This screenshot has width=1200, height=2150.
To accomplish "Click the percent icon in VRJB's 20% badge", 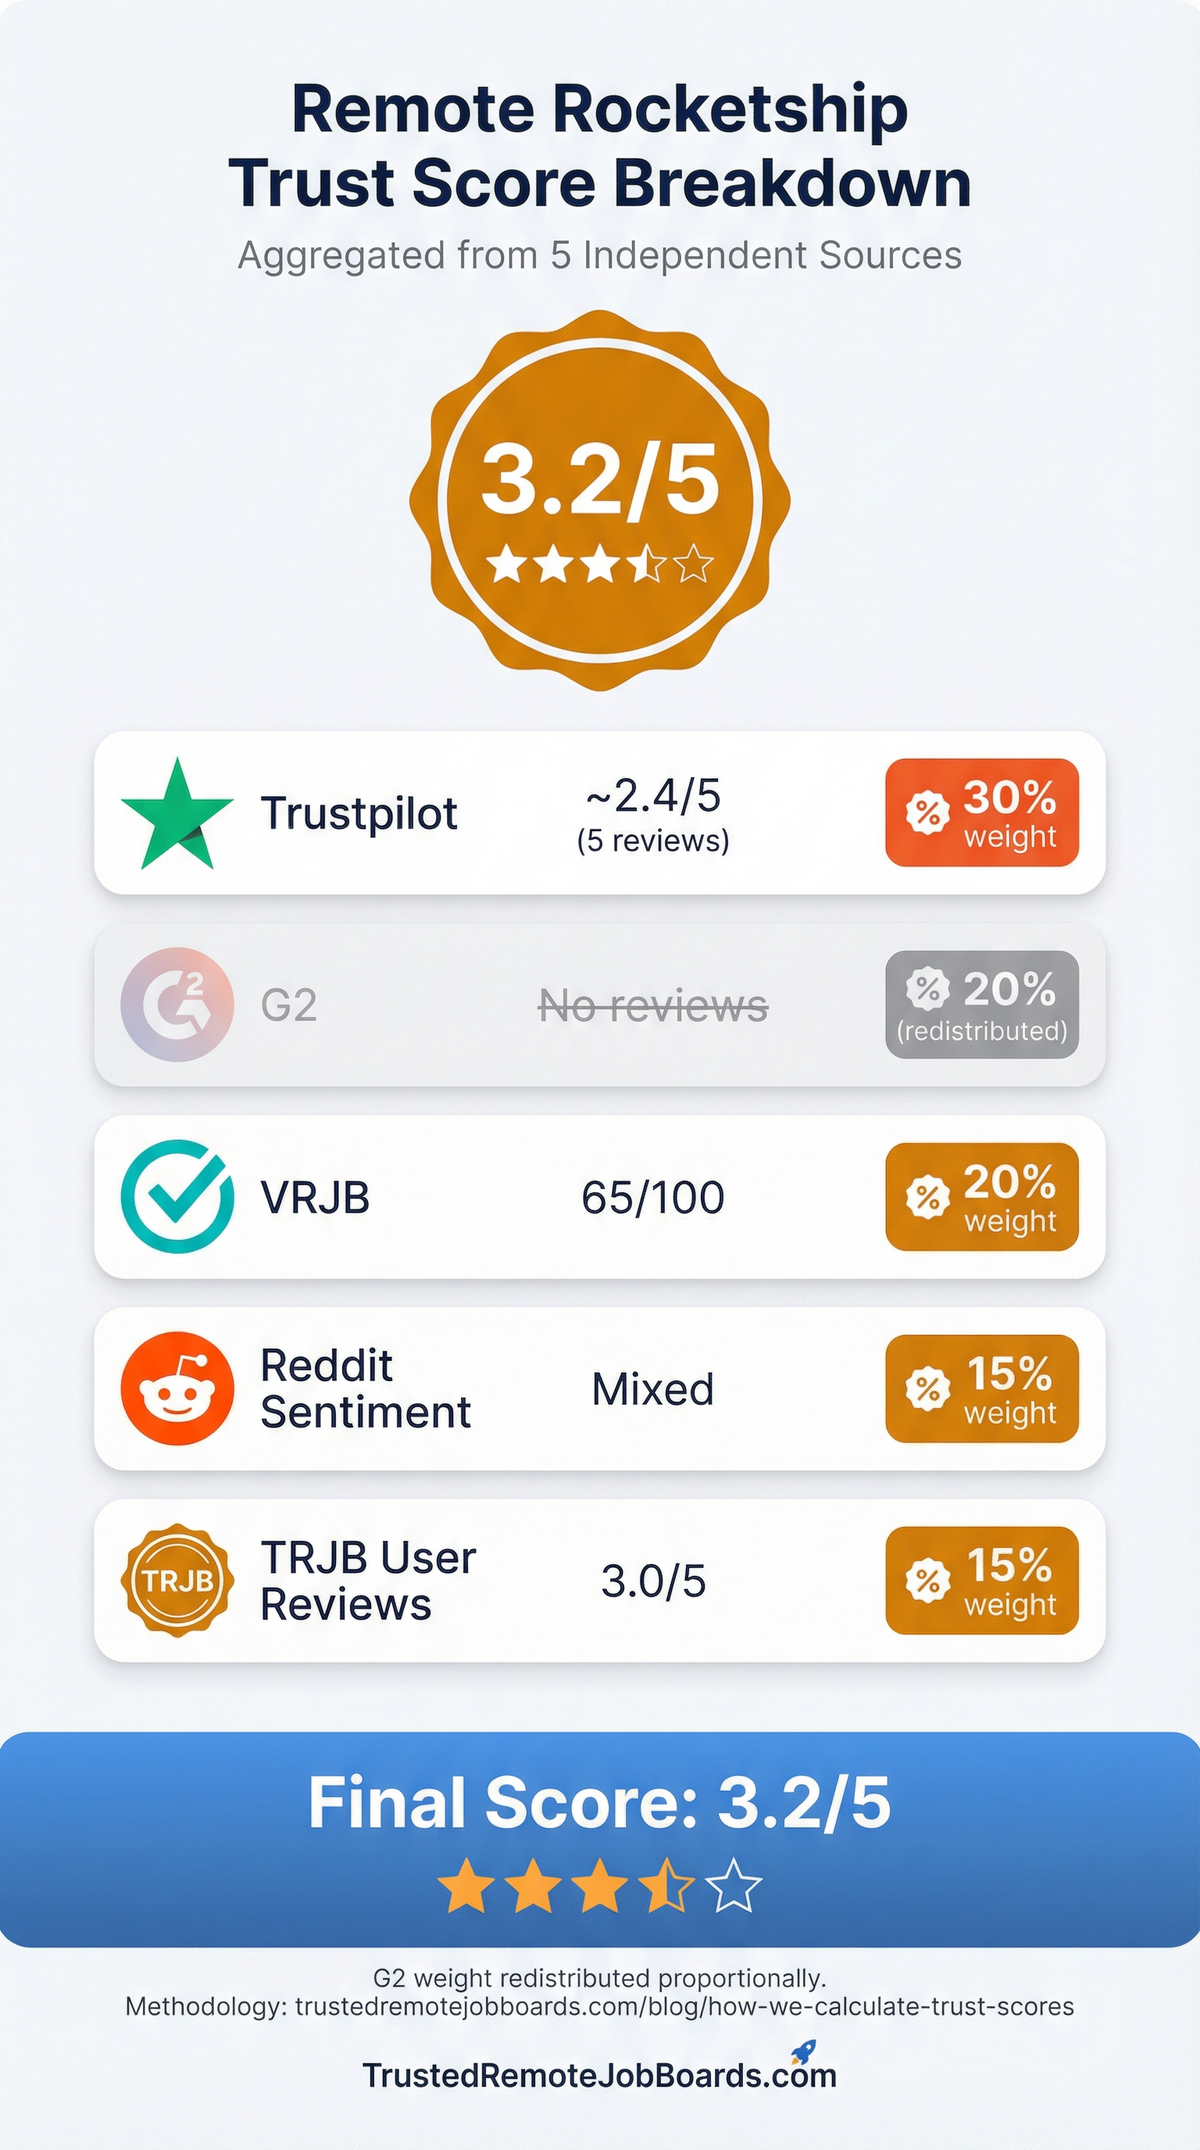I will 927,1196.
